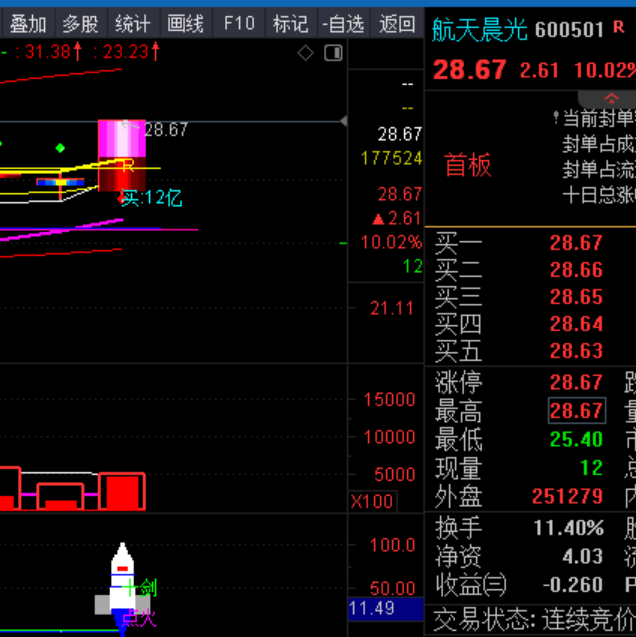Click the 23.23 indicator value in header
Screen dimensions: 636x637
[x=126, y=52]
